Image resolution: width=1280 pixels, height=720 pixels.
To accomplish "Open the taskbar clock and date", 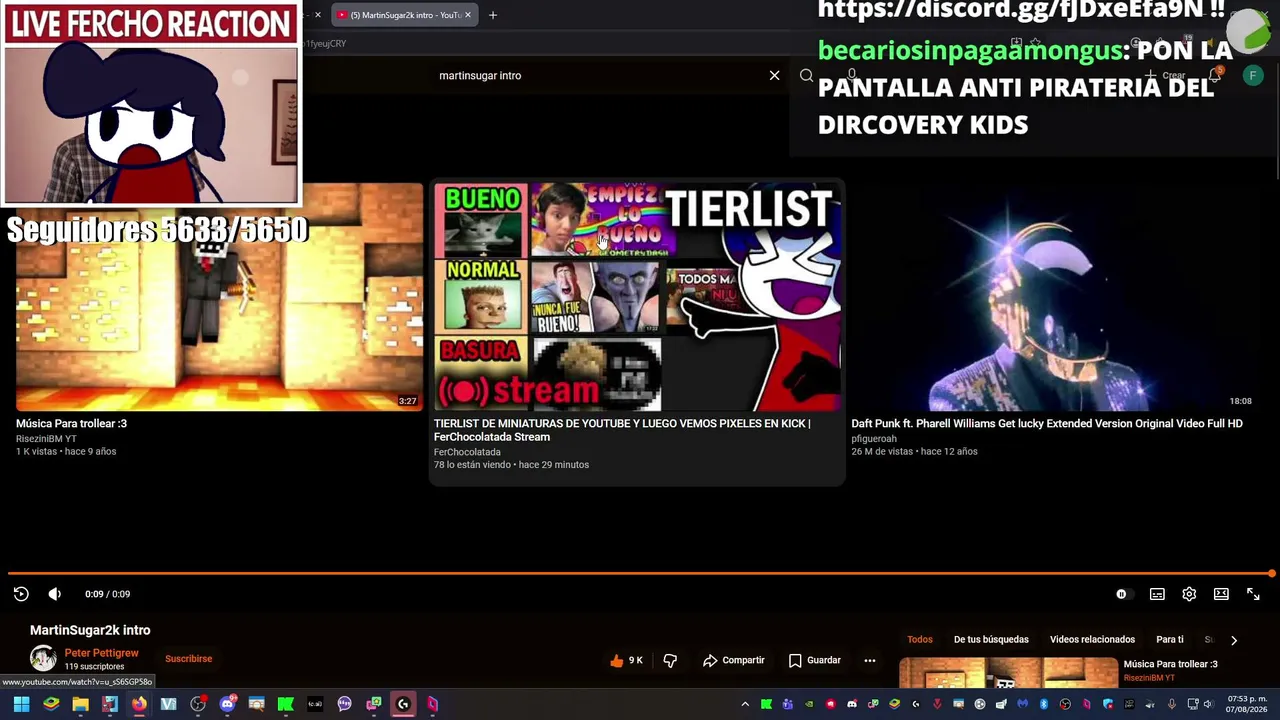I will tap(1247, 704).
